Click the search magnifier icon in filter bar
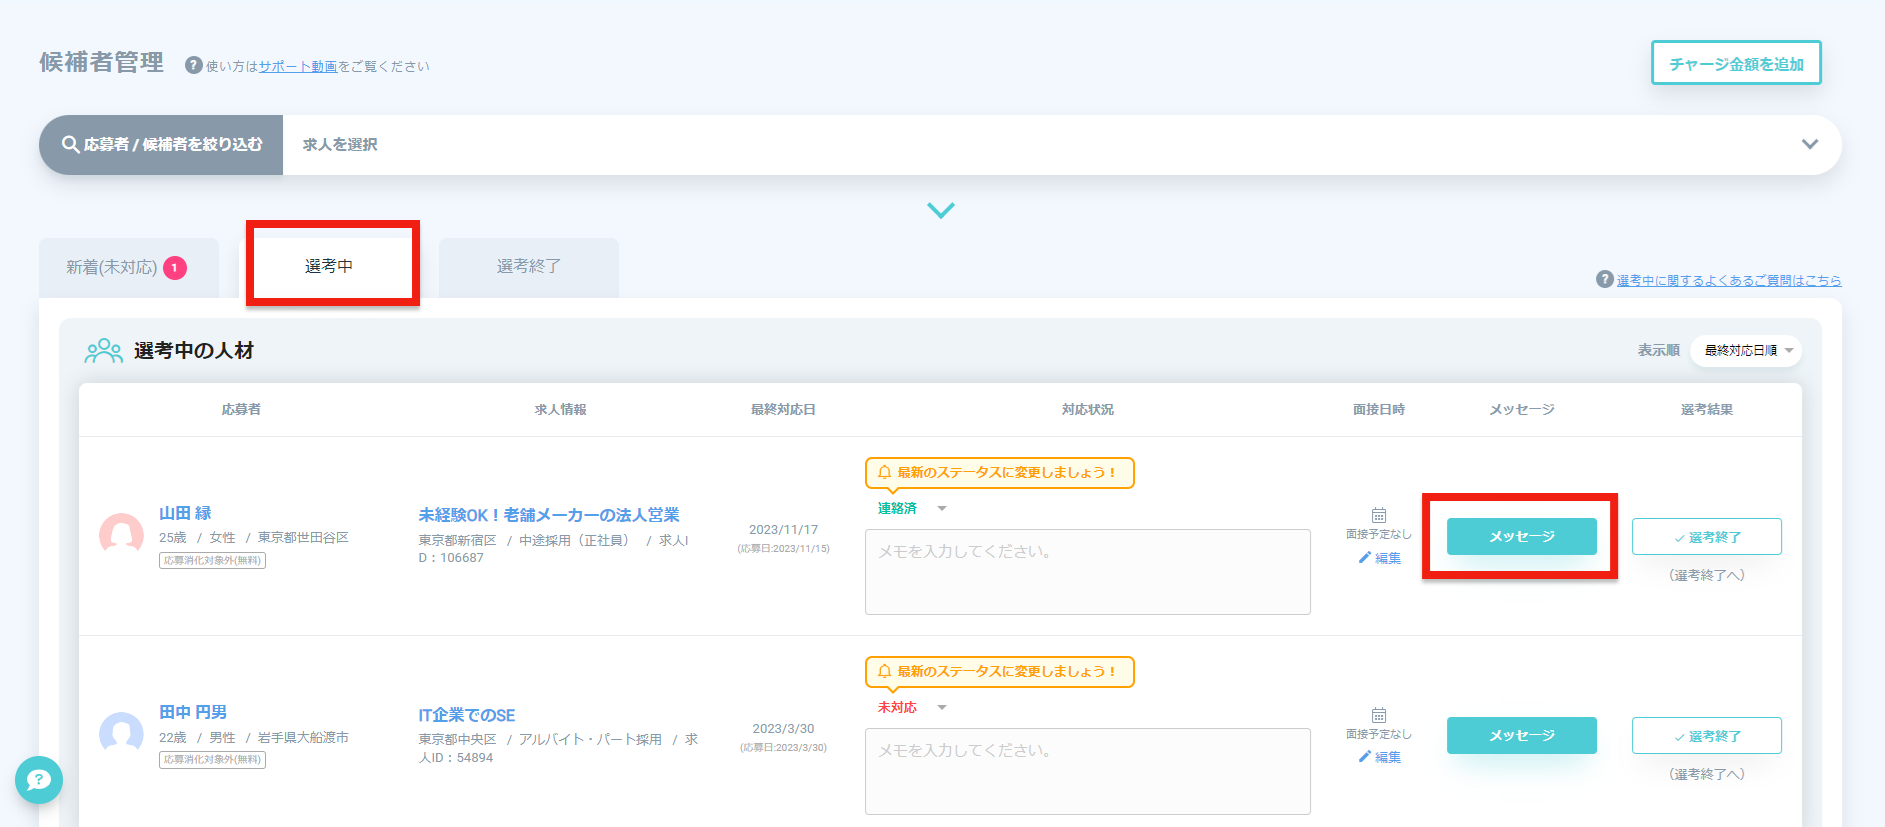 (x=70, y=145)
